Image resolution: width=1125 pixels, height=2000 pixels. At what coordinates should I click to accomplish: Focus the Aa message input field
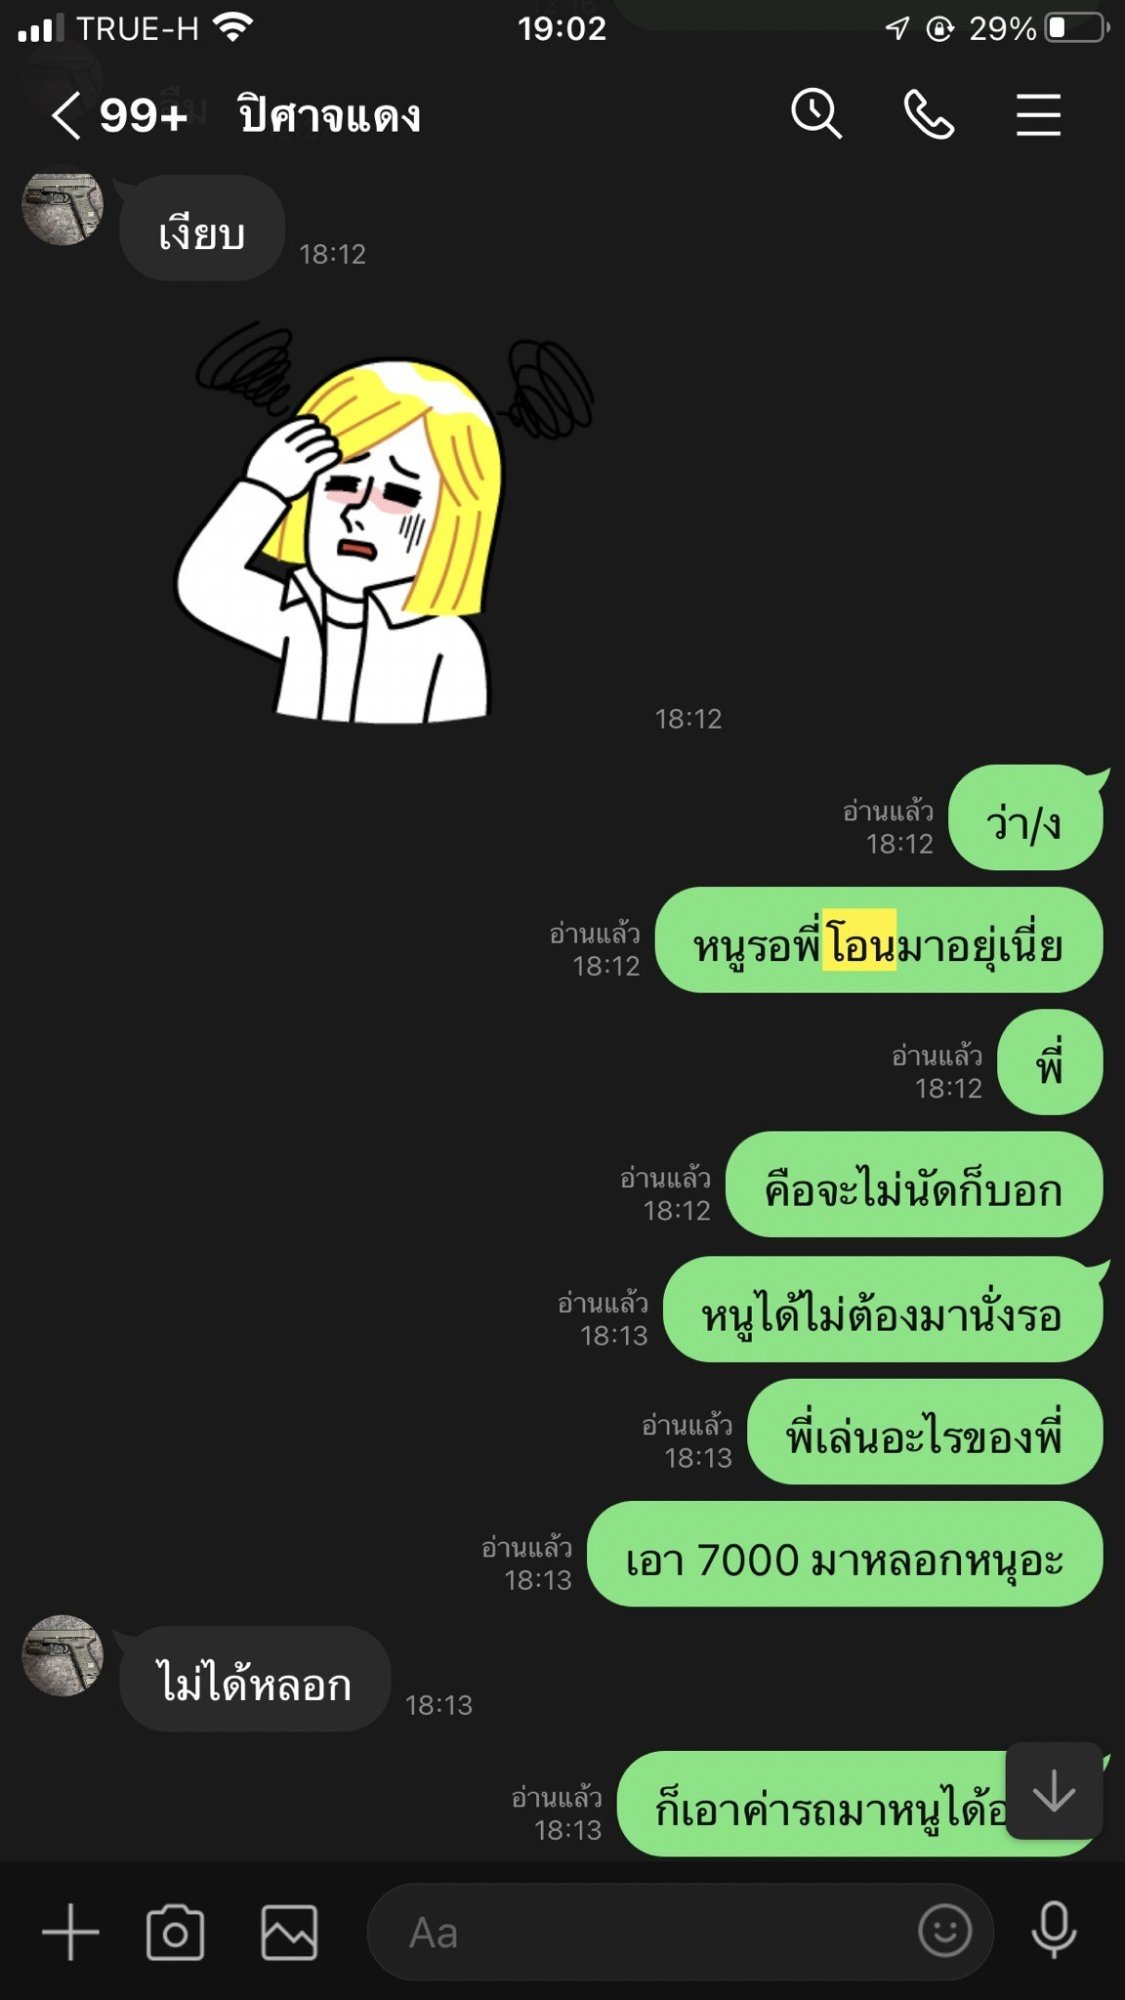680,1932
